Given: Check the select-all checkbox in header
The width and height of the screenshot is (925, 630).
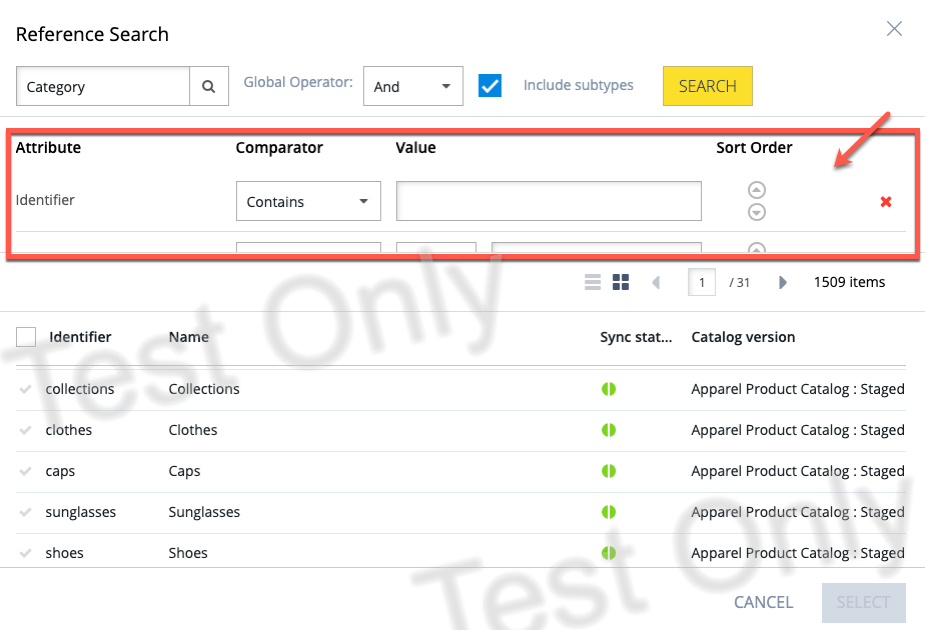Looking at the screenshot, I should (x=26, y=337).
